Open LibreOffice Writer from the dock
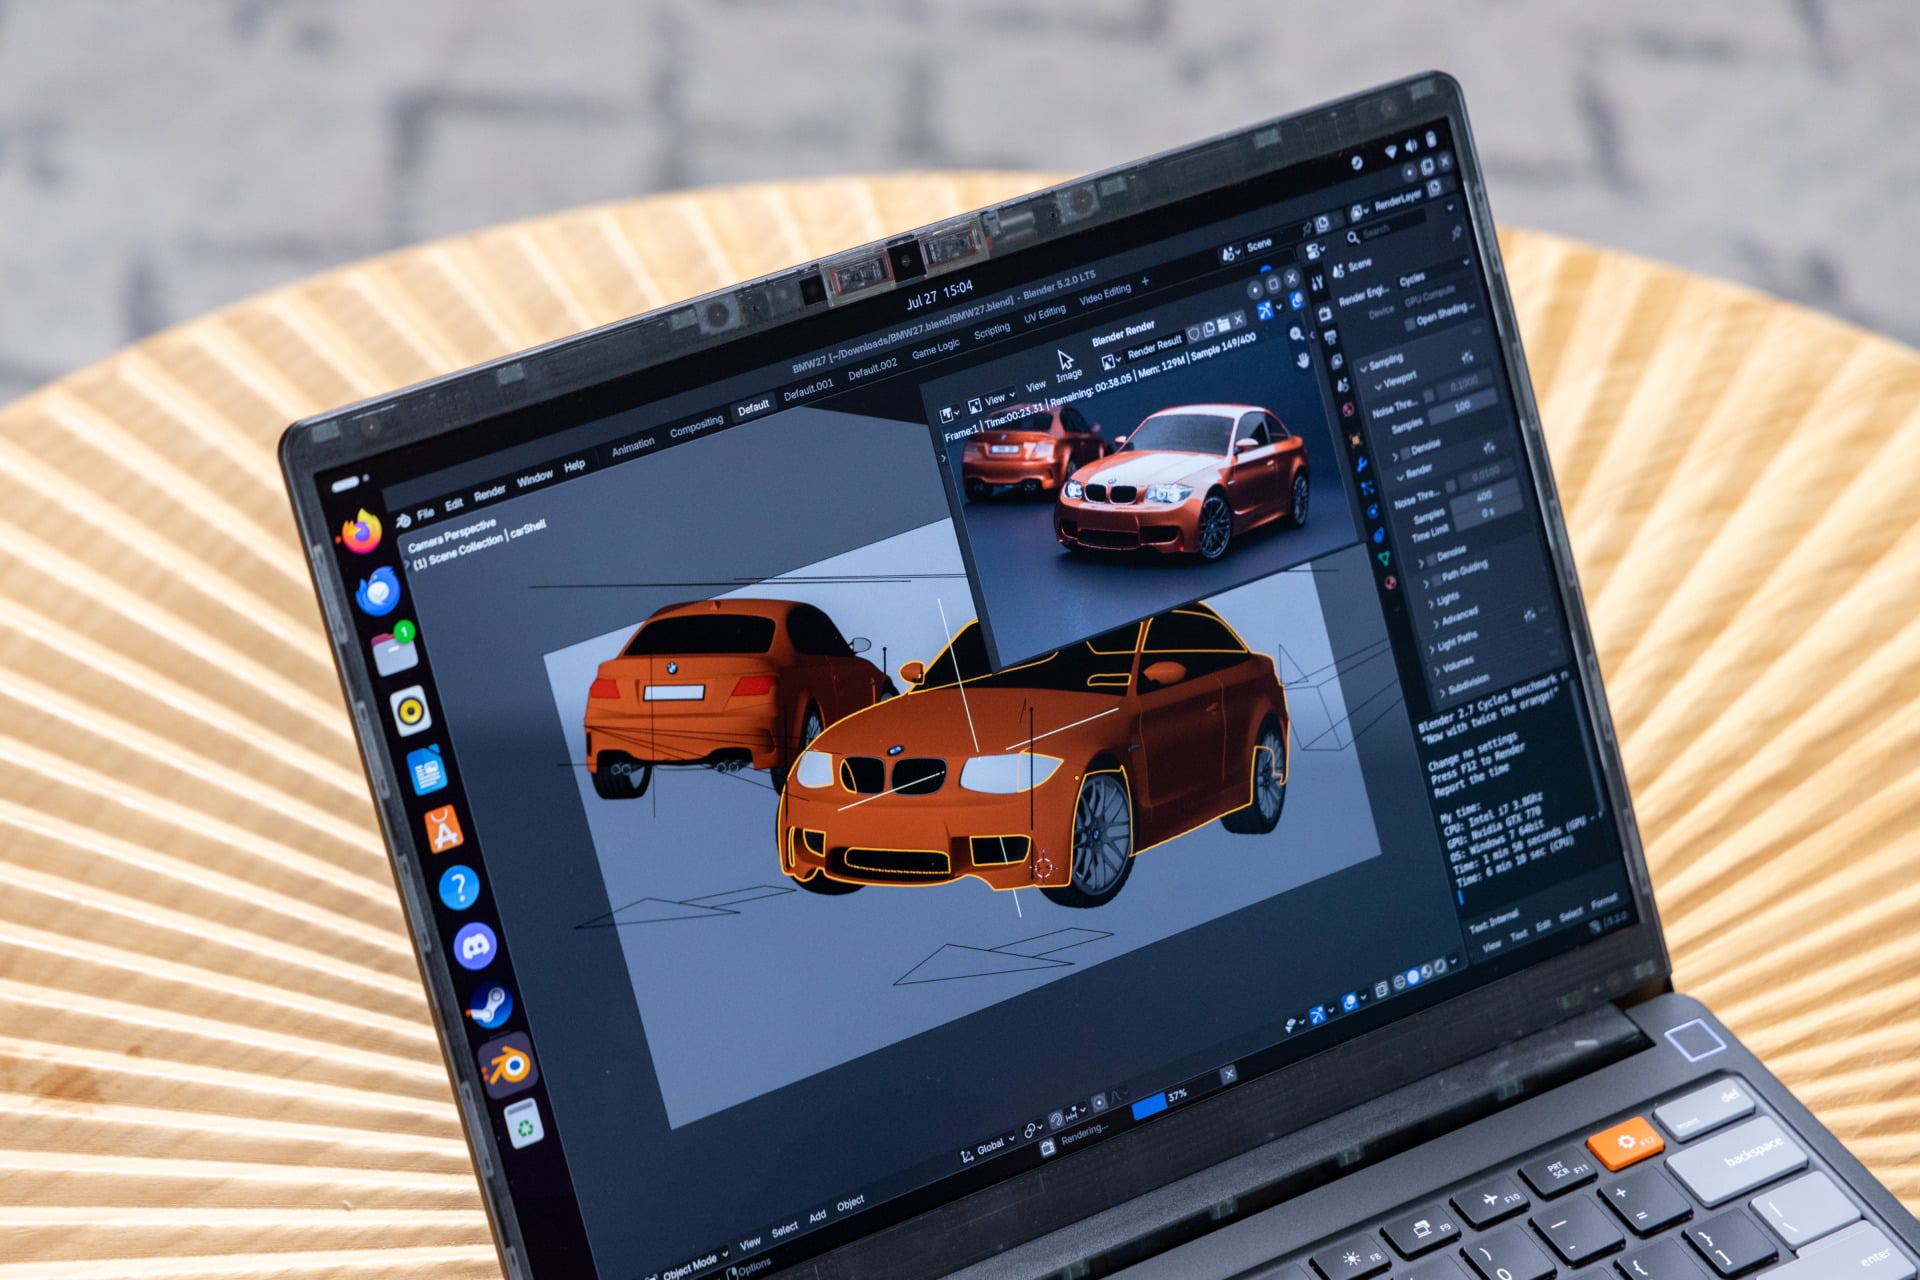 coord(427,770)
